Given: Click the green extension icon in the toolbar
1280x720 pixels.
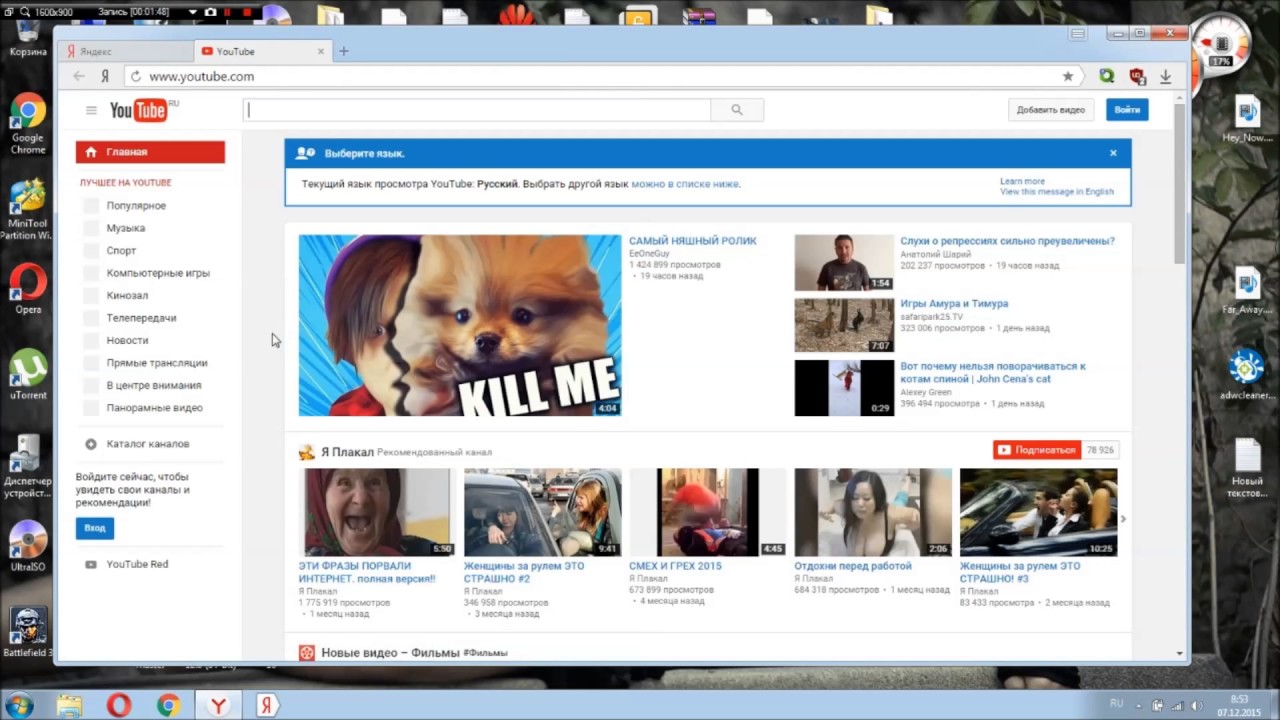Looking at the screenshot, I should [x=1107, y=76].
